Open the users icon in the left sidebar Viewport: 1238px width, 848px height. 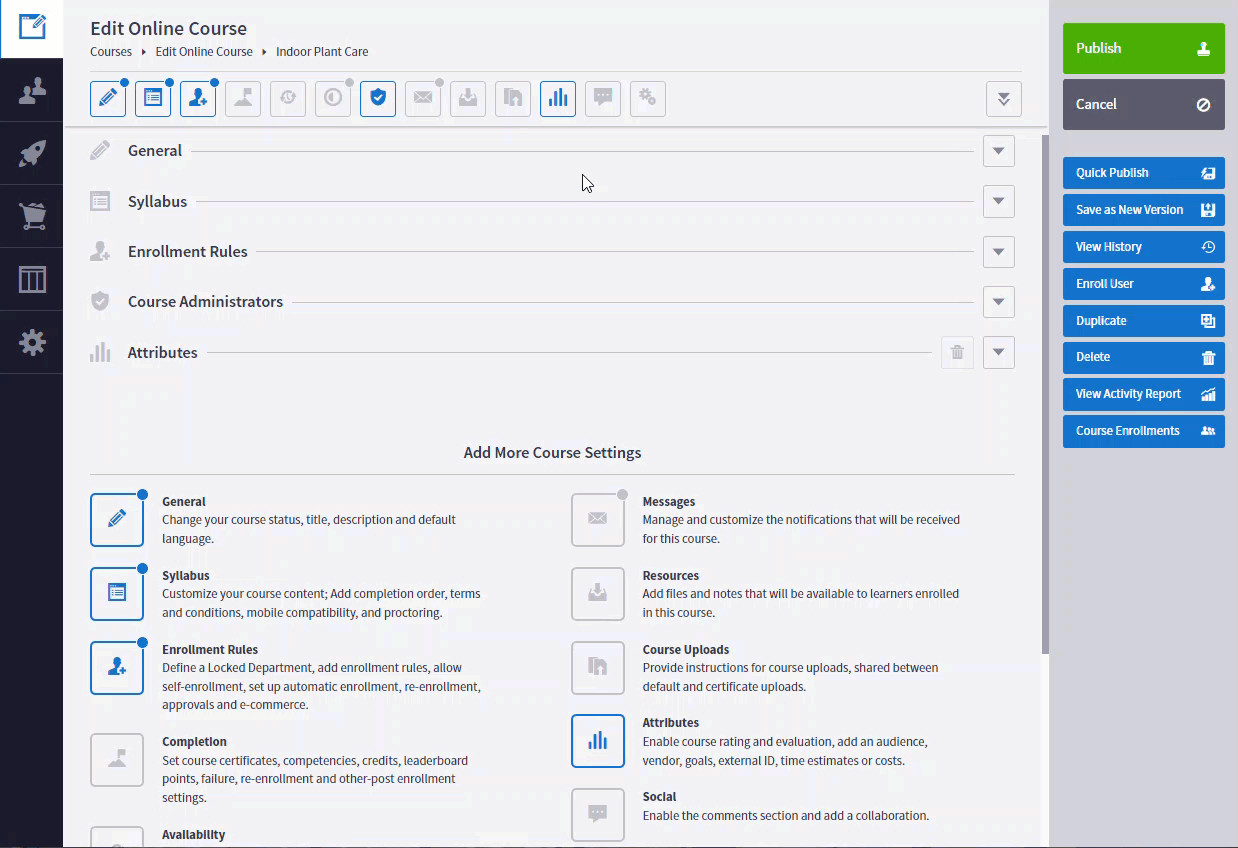[32, 91]
